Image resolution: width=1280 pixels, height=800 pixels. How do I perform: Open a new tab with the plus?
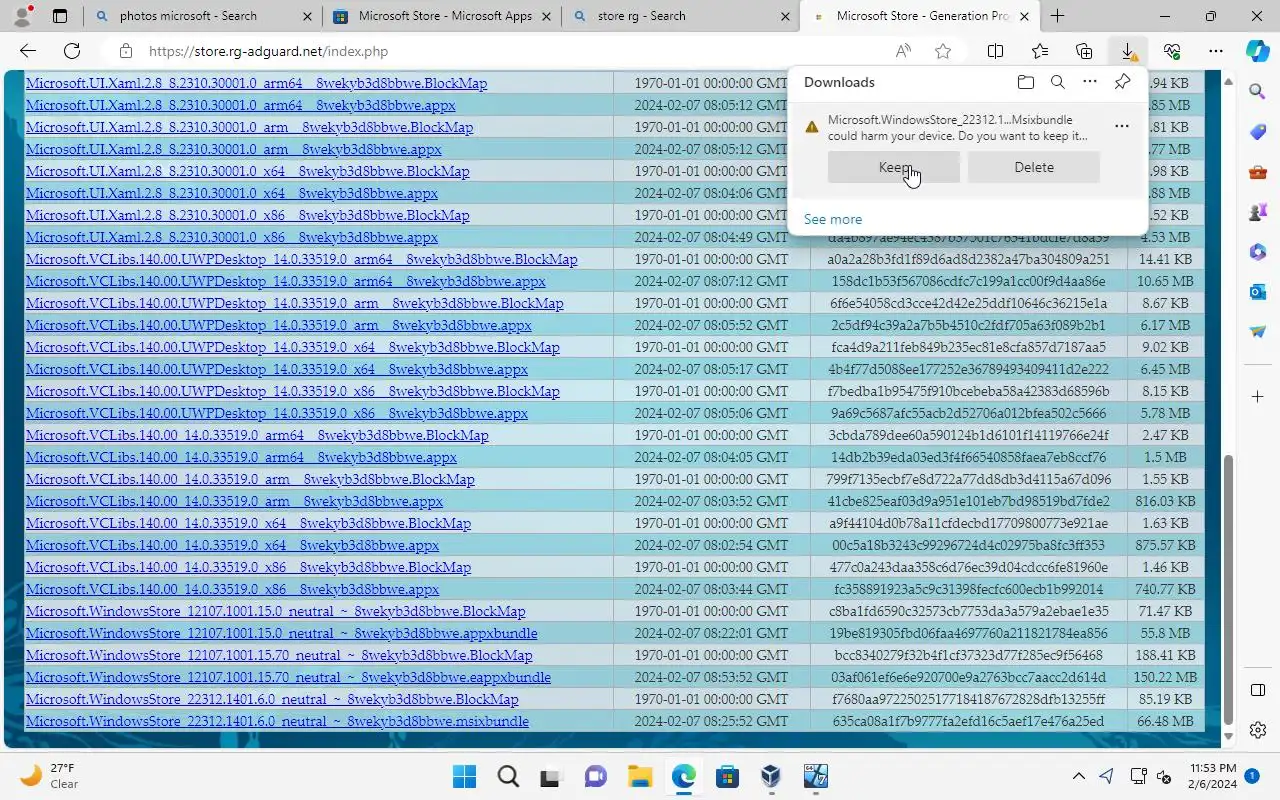click(x=1057, y=16)
